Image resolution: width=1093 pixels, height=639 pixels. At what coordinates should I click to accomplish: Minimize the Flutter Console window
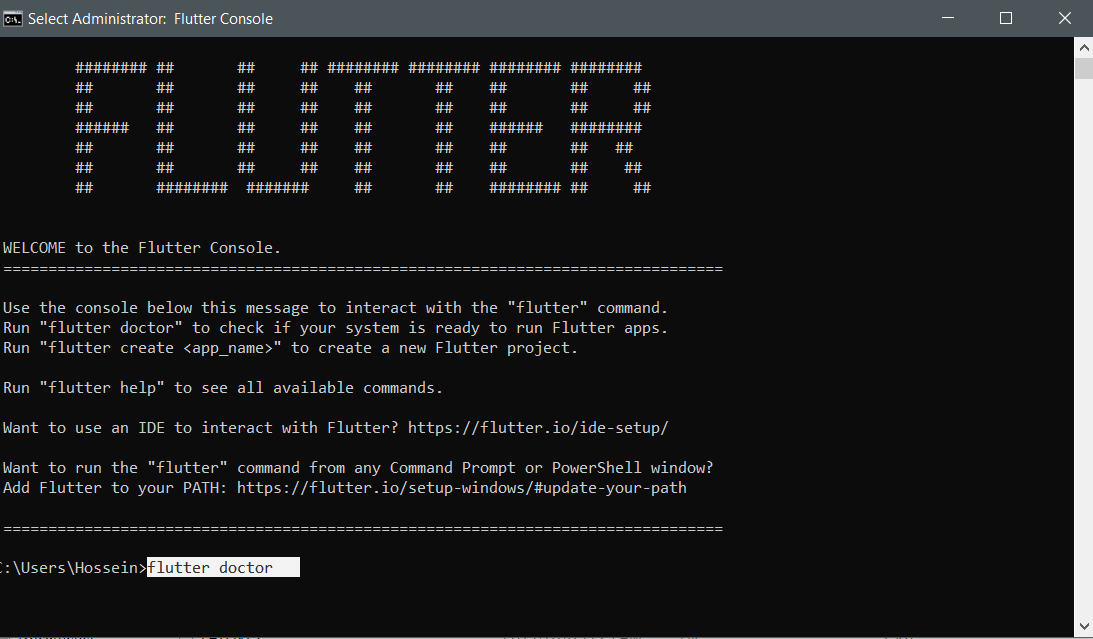(x=947, y=18)
